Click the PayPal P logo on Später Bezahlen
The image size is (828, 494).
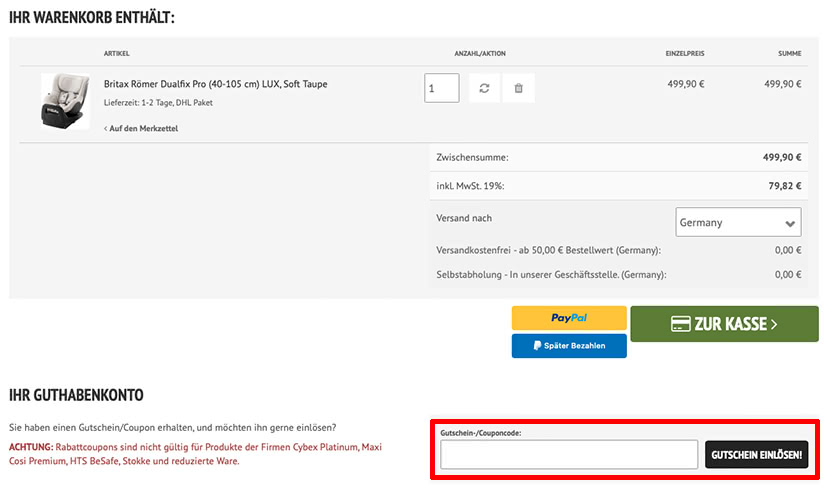pyautogui.click(x=537, y=346)
